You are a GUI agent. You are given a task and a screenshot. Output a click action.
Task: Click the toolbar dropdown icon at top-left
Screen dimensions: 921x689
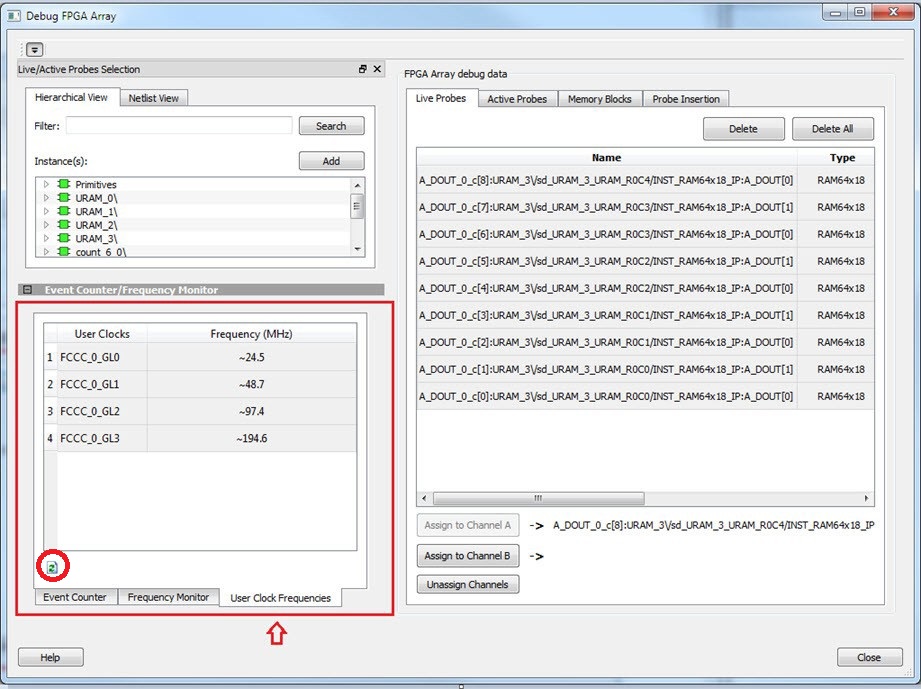tap(35, 49)
